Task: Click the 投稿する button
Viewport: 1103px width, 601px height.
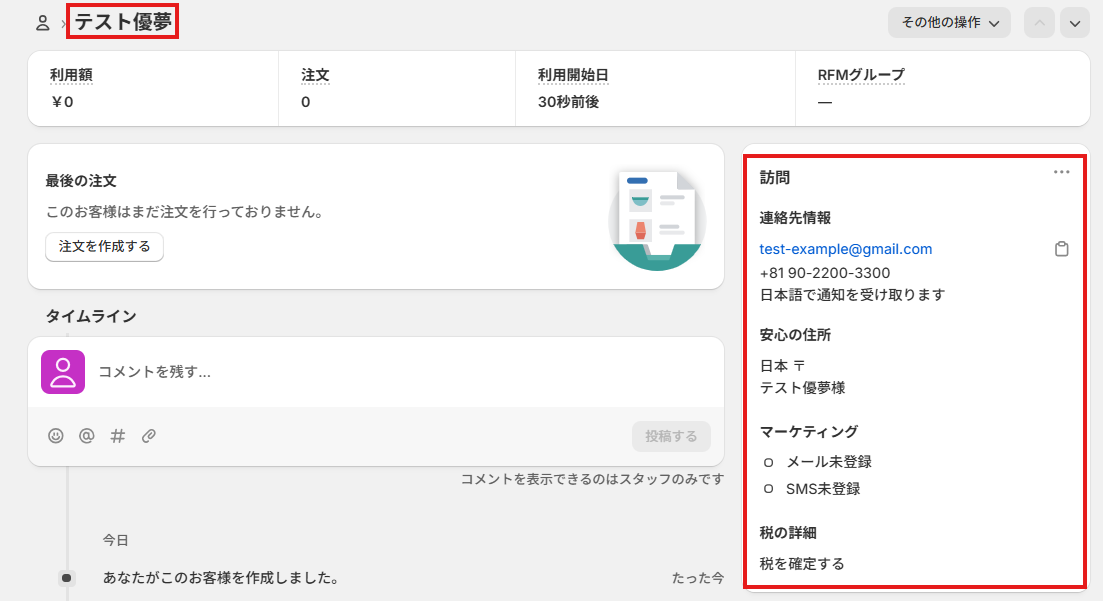Action: pyautogui.click(x=671, y=436)
